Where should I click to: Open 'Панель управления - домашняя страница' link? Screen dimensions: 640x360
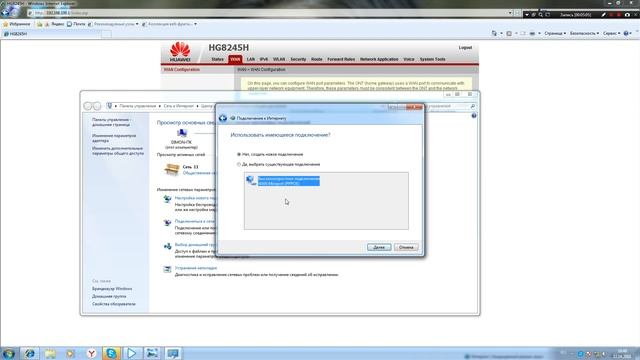point(111,122)
